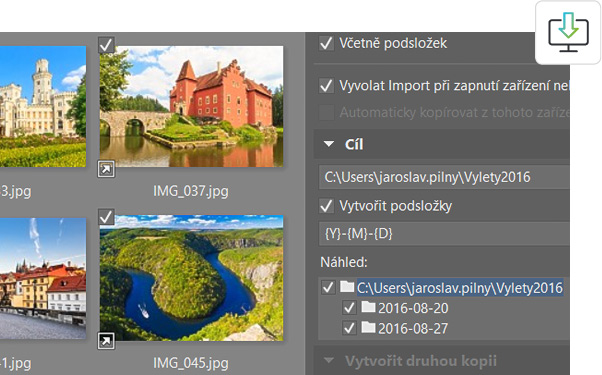Uncheck the 2016-08-20 folder checkbox

coord(349,308)
